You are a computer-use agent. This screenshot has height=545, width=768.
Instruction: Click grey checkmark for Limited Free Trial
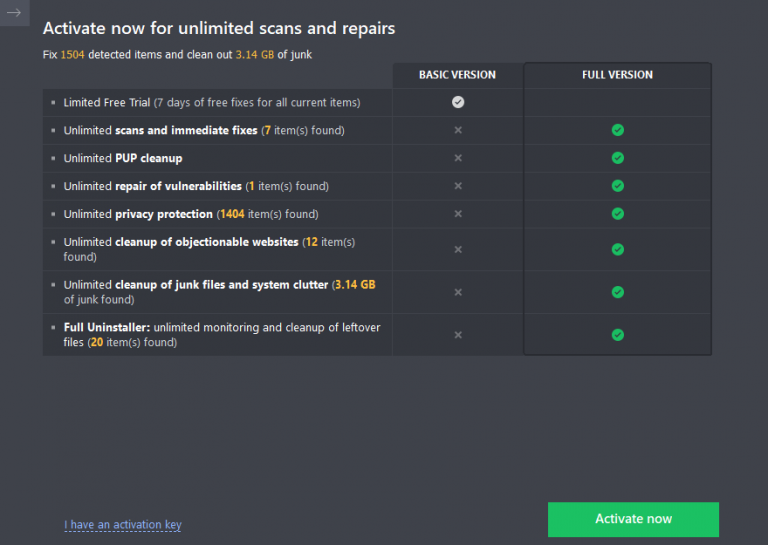tap(458, 102)
